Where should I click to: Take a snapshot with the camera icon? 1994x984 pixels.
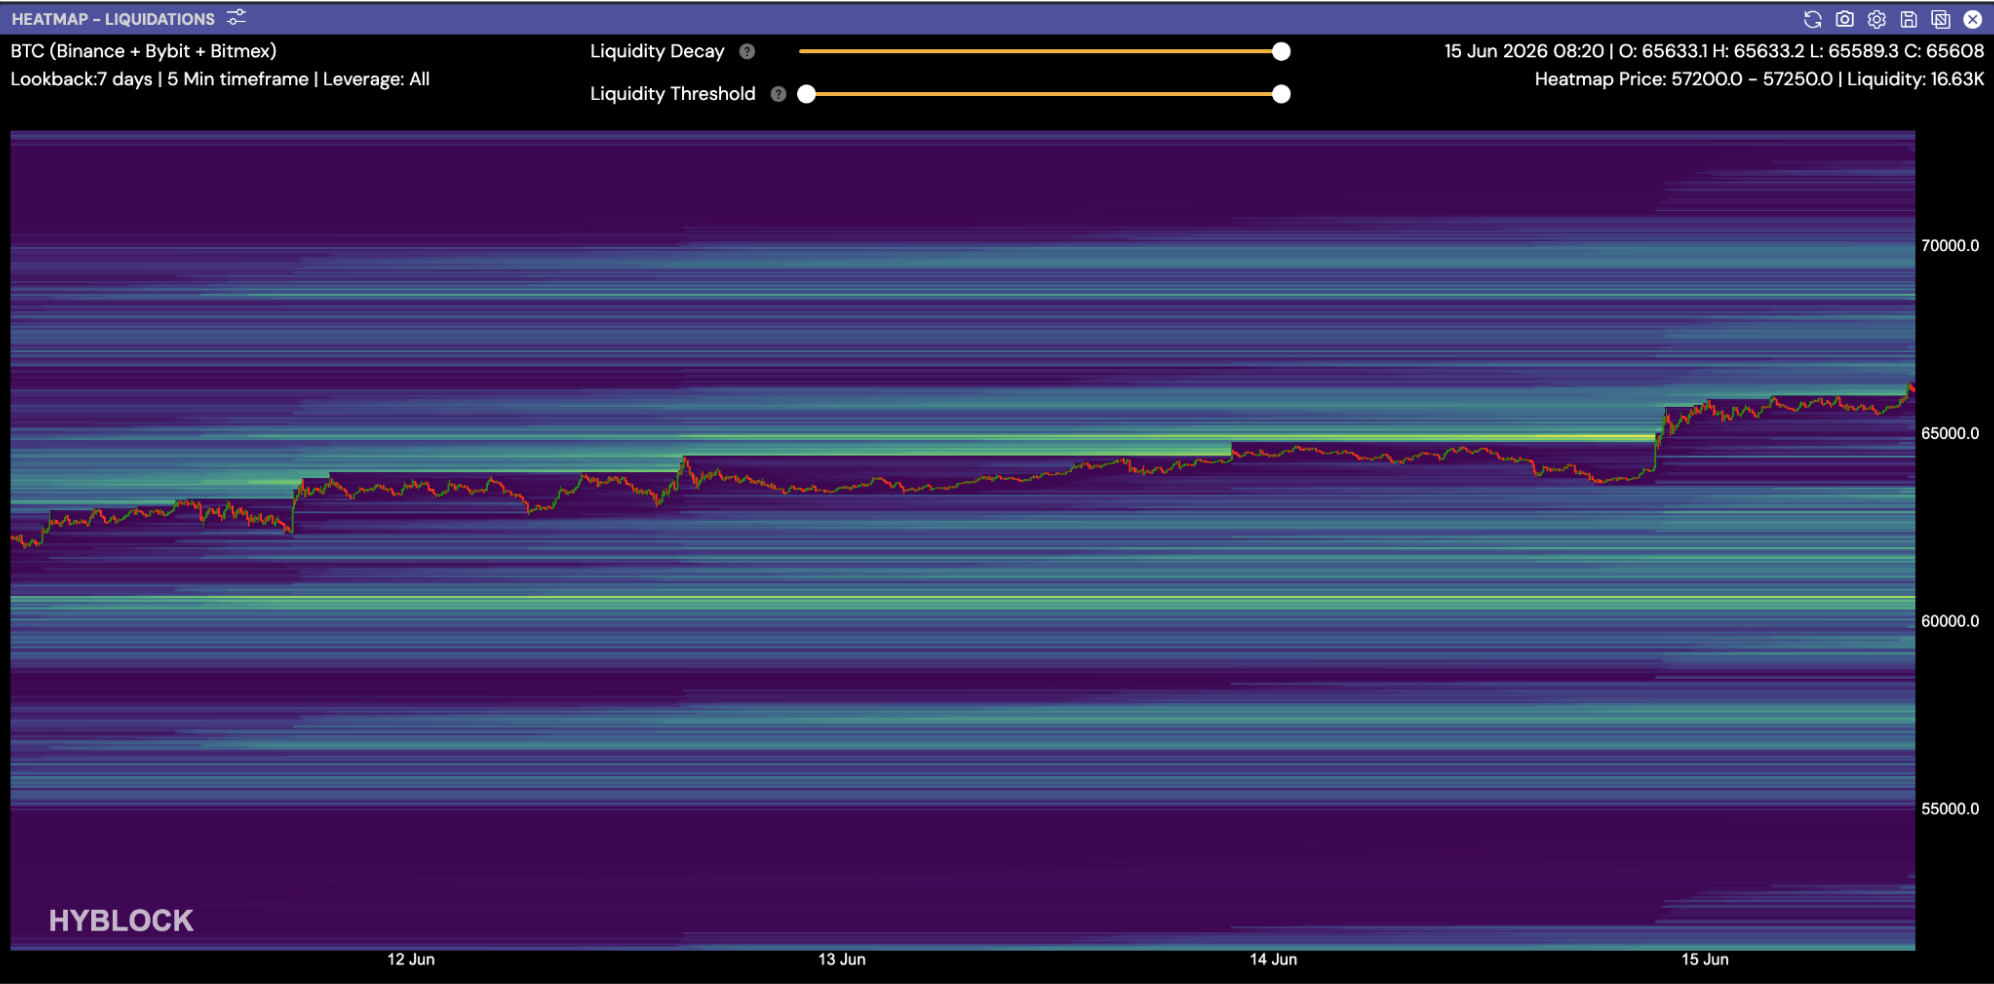pyautogui.click(x=1844, y=19)
